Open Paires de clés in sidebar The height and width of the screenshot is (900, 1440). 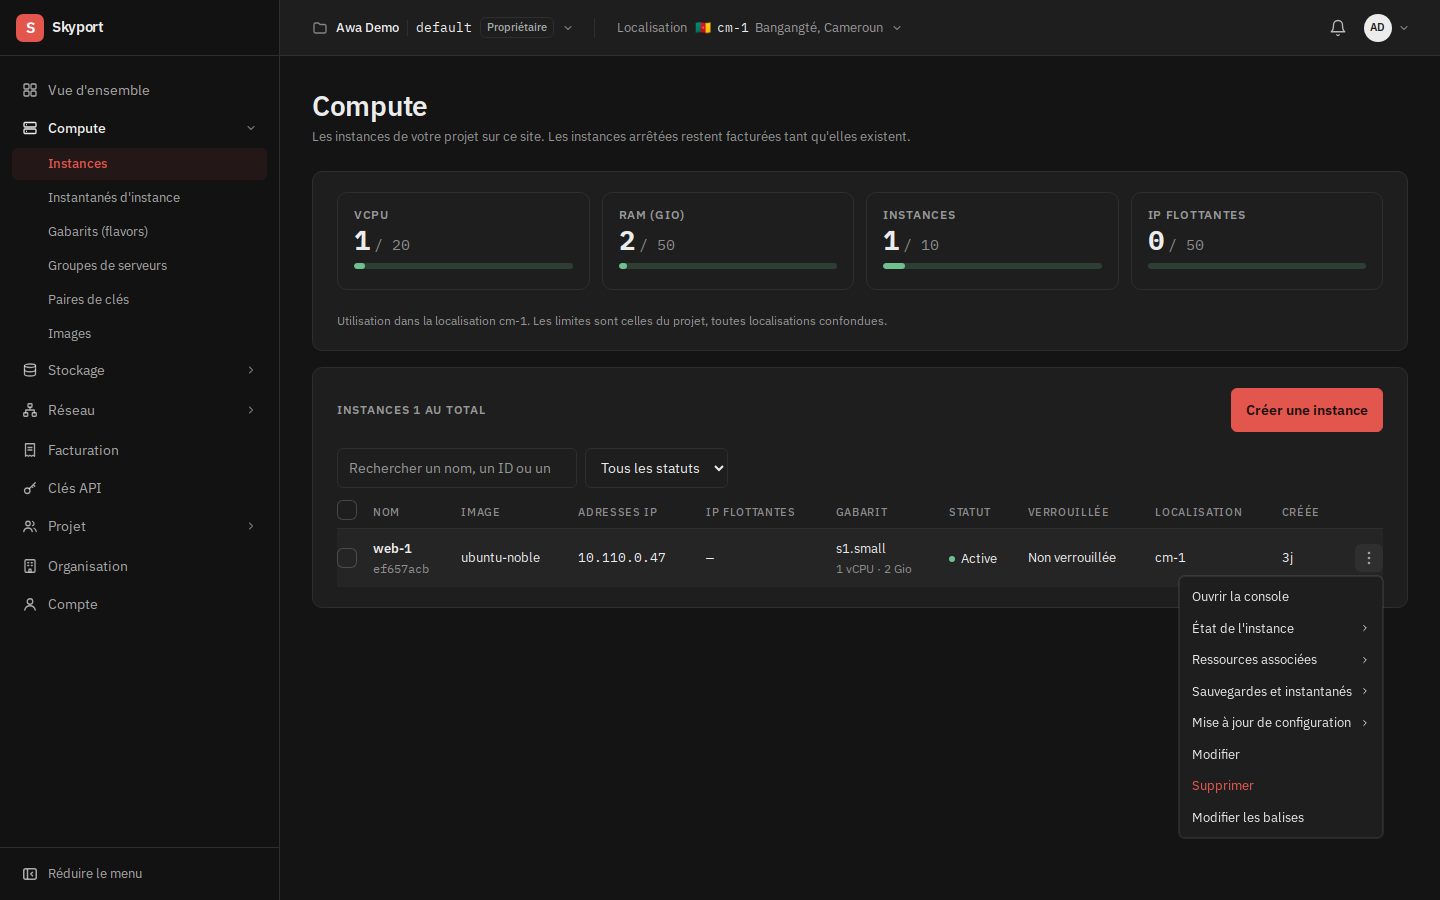tap(139, 300)
